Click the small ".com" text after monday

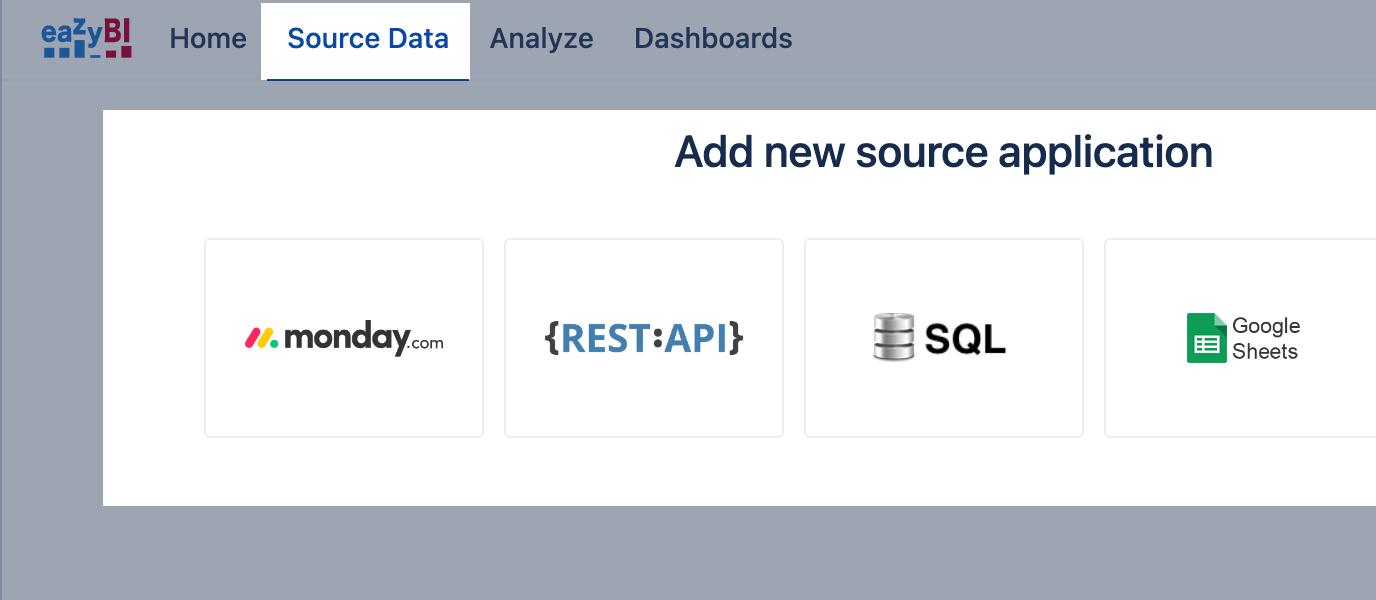426,343
